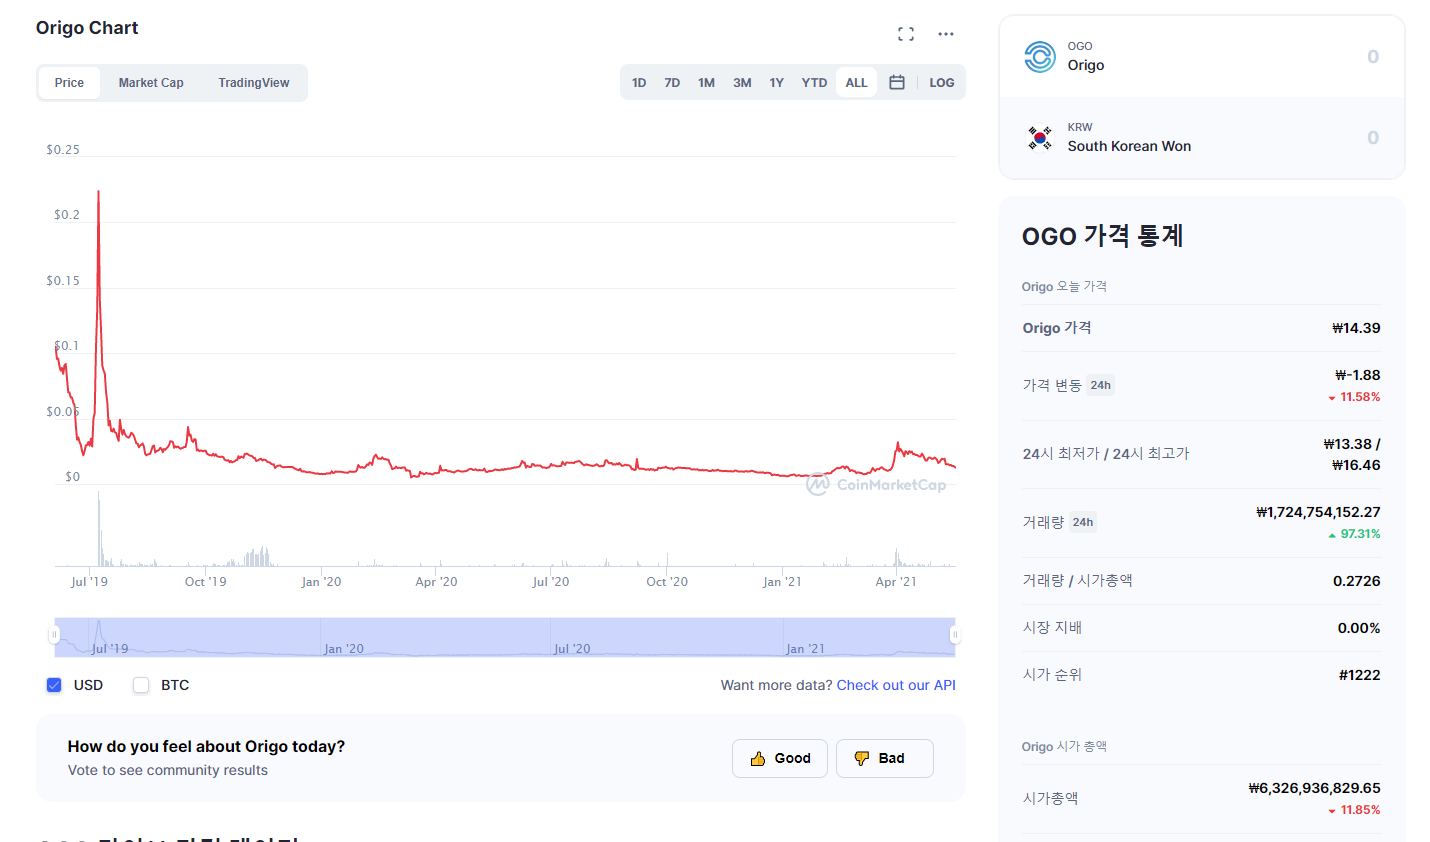Open the chart more options menu

pyautogui.click(x=946, y=34)
